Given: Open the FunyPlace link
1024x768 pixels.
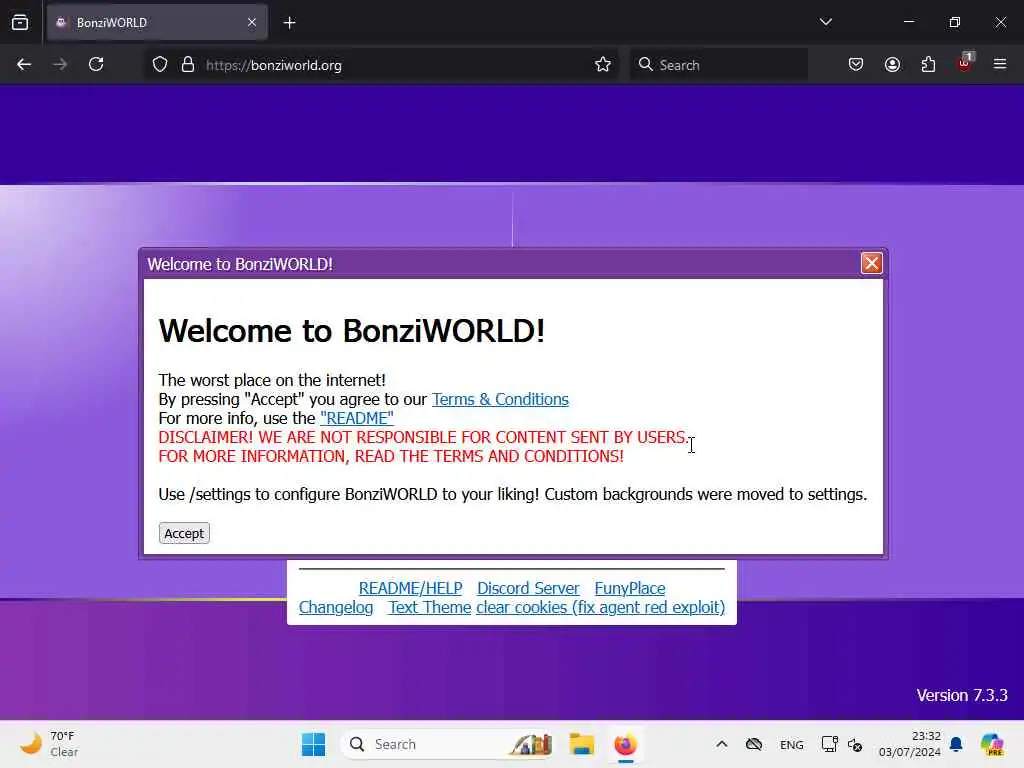Looking at the screenshot, I should tap(630, 588).
